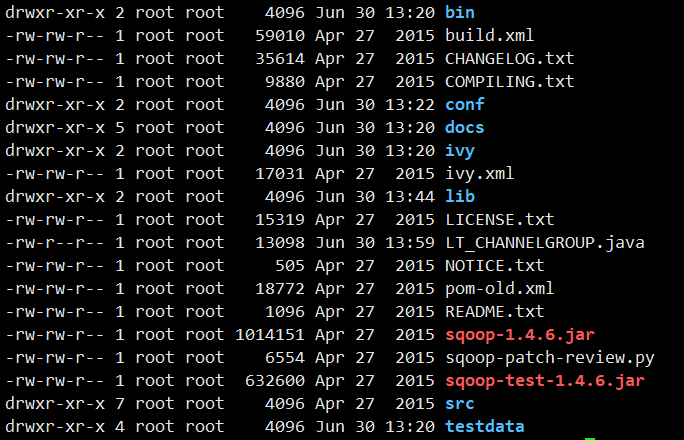684x440 pixels.
Task: Select the src directory name
Action: click(460, 404)
